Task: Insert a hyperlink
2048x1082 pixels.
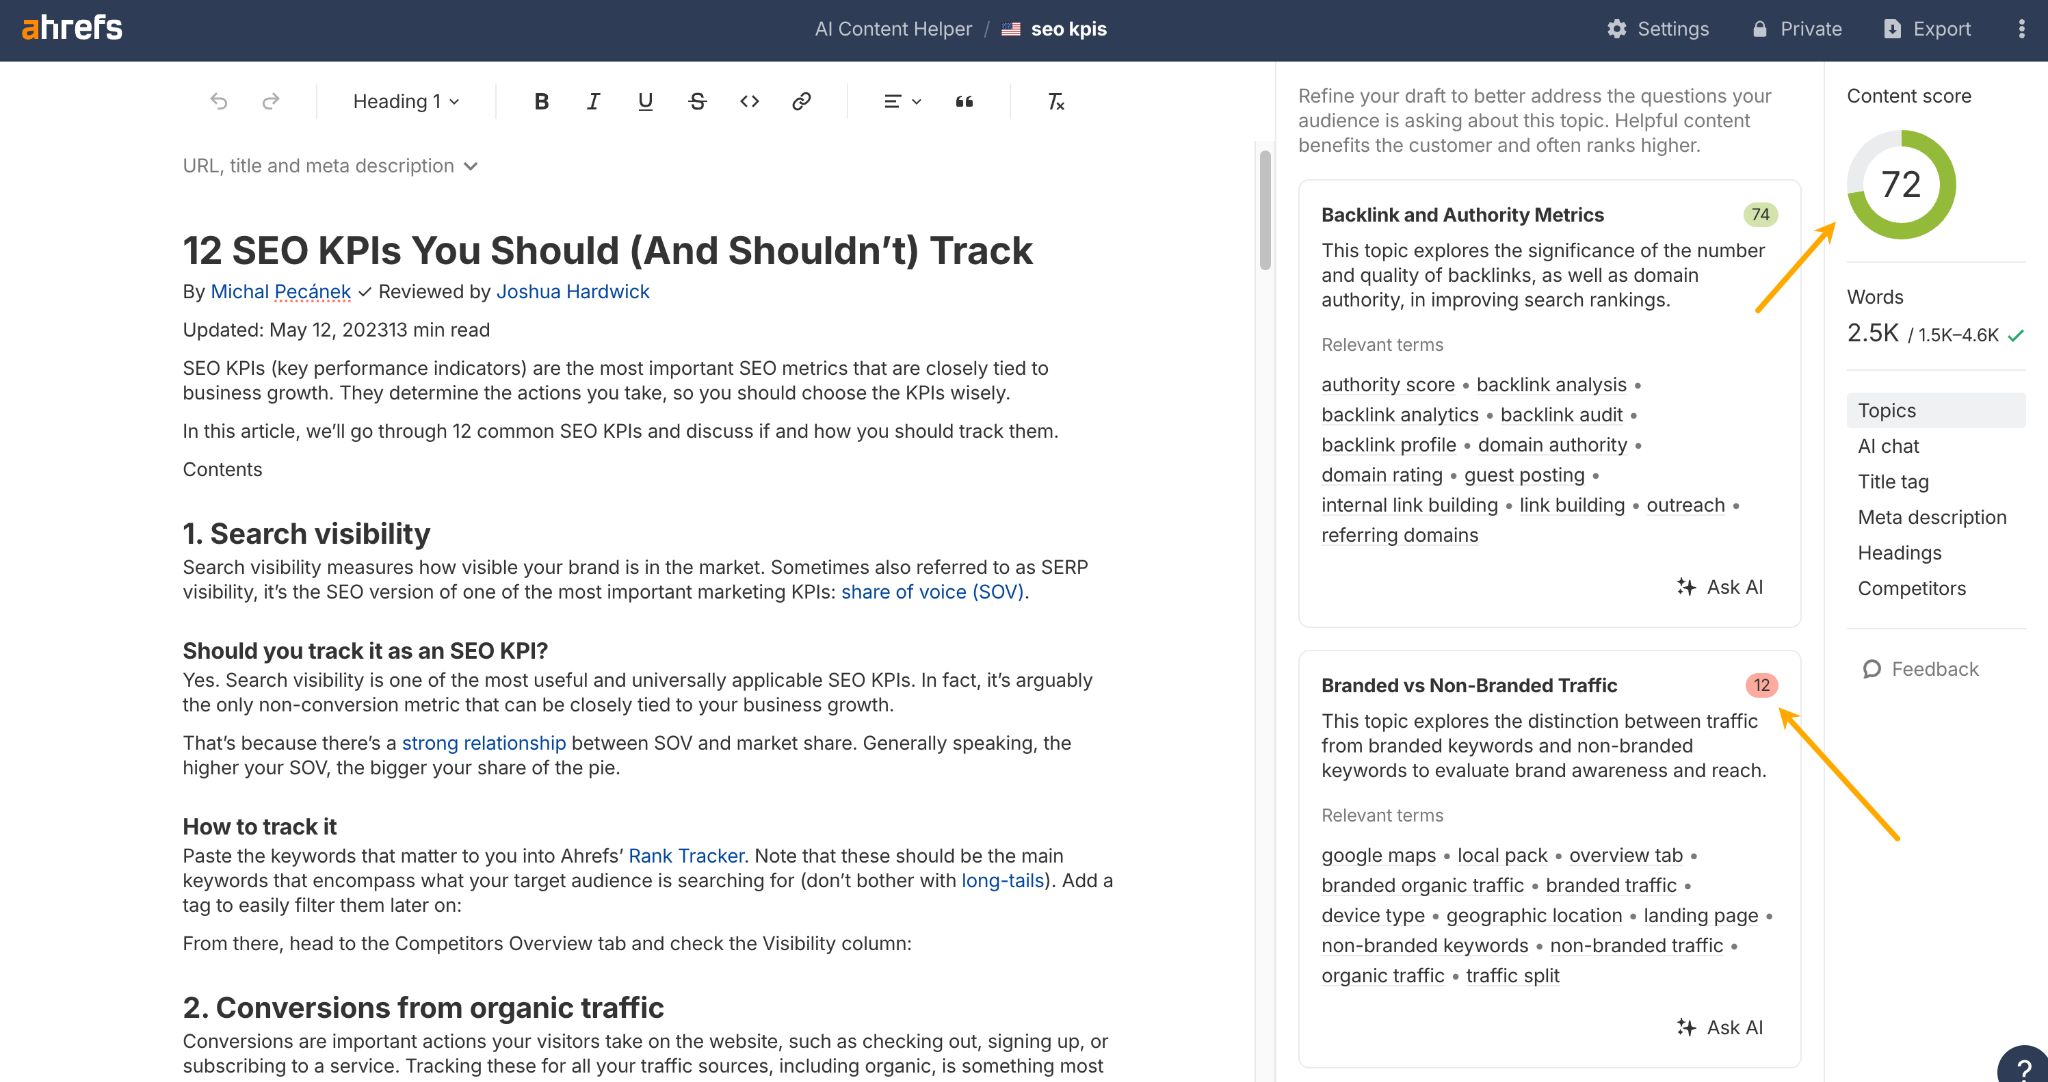Action: 801,100
